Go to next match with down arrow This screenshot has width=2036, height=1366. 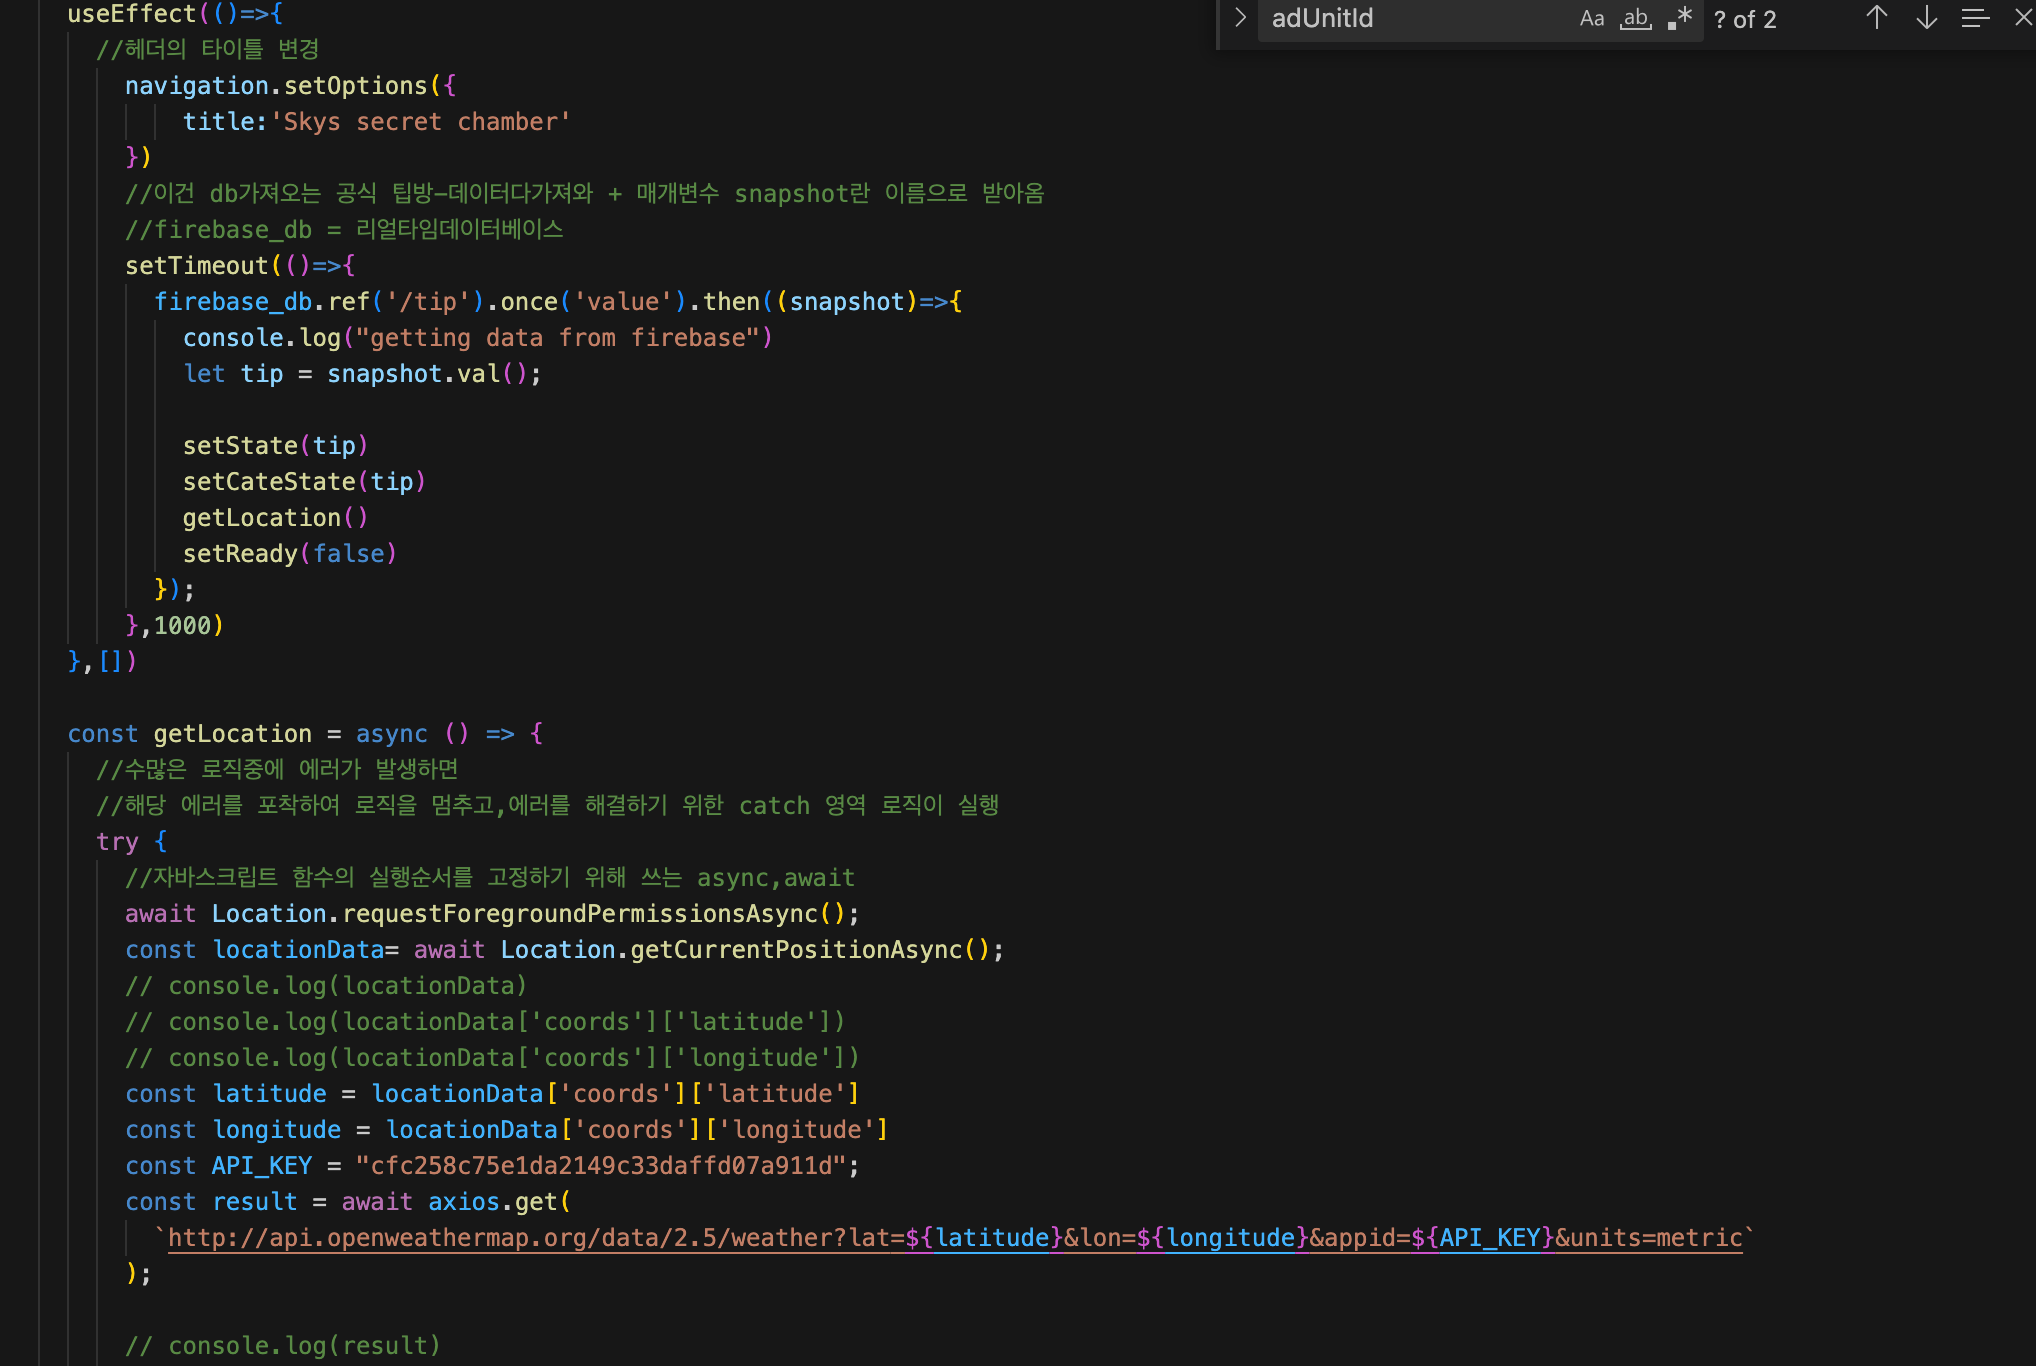pyautogui.click(x=1927, y=18)
